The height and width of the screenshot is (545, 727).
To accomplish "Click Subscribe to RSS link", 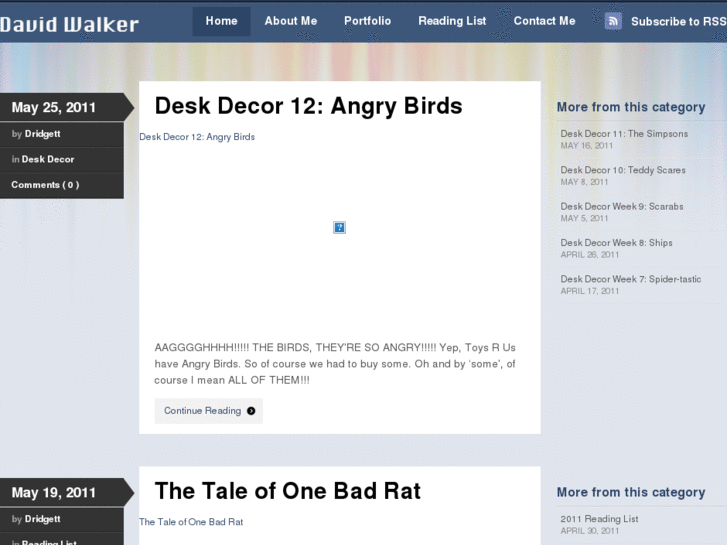I will click(679, 22).
